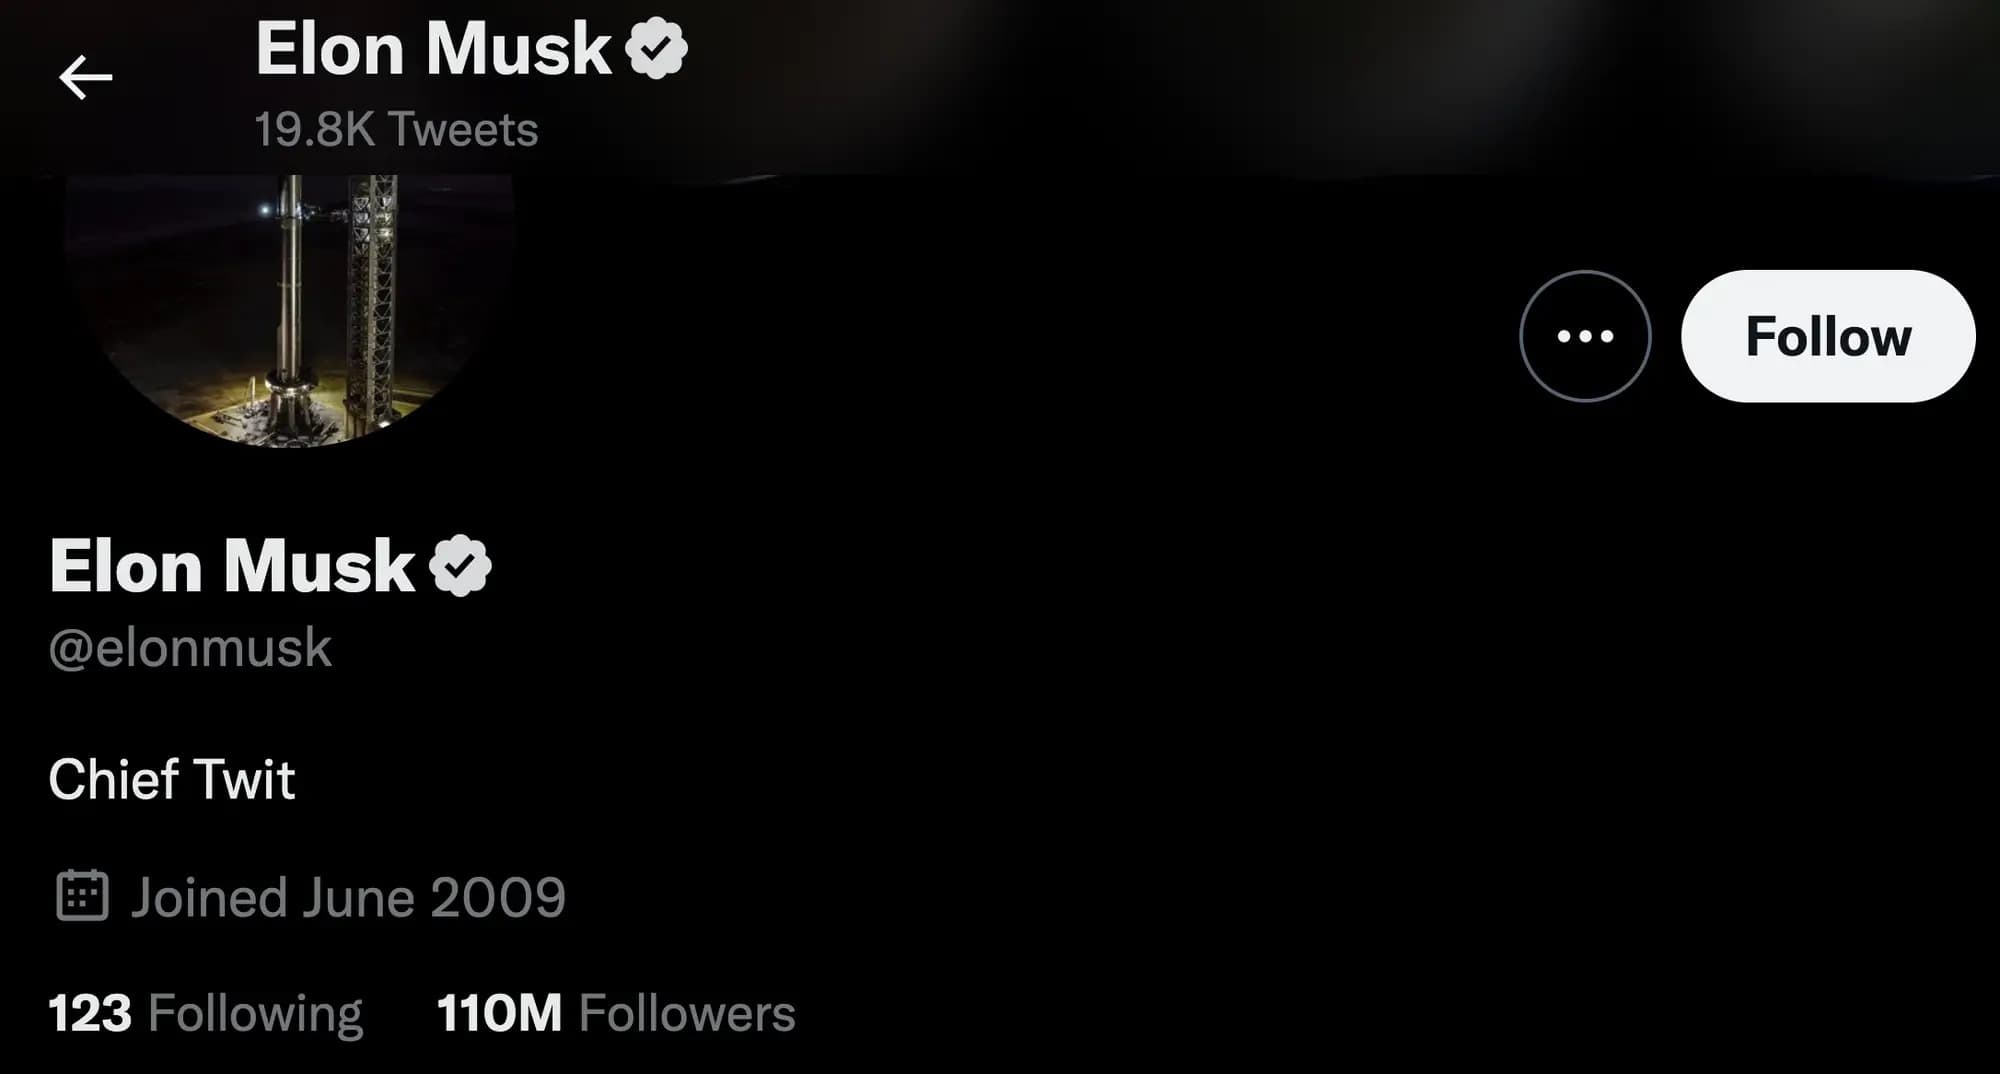2000x1074 pixels.
Task: Open the Following list label
Action: (x=255, y=1013)
